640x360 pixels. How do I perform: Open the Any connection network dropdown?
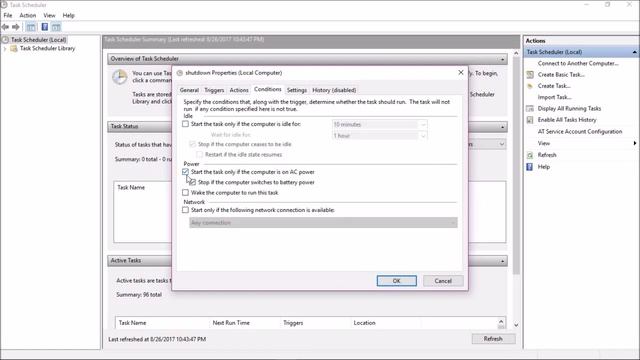pyautogui.click(x=323, y=223)
